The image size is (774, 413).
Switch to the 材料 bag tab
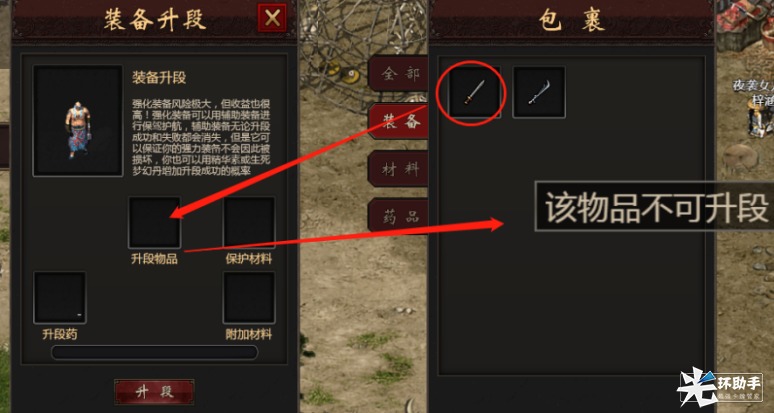pyautogui.click(x=398, y=169)
